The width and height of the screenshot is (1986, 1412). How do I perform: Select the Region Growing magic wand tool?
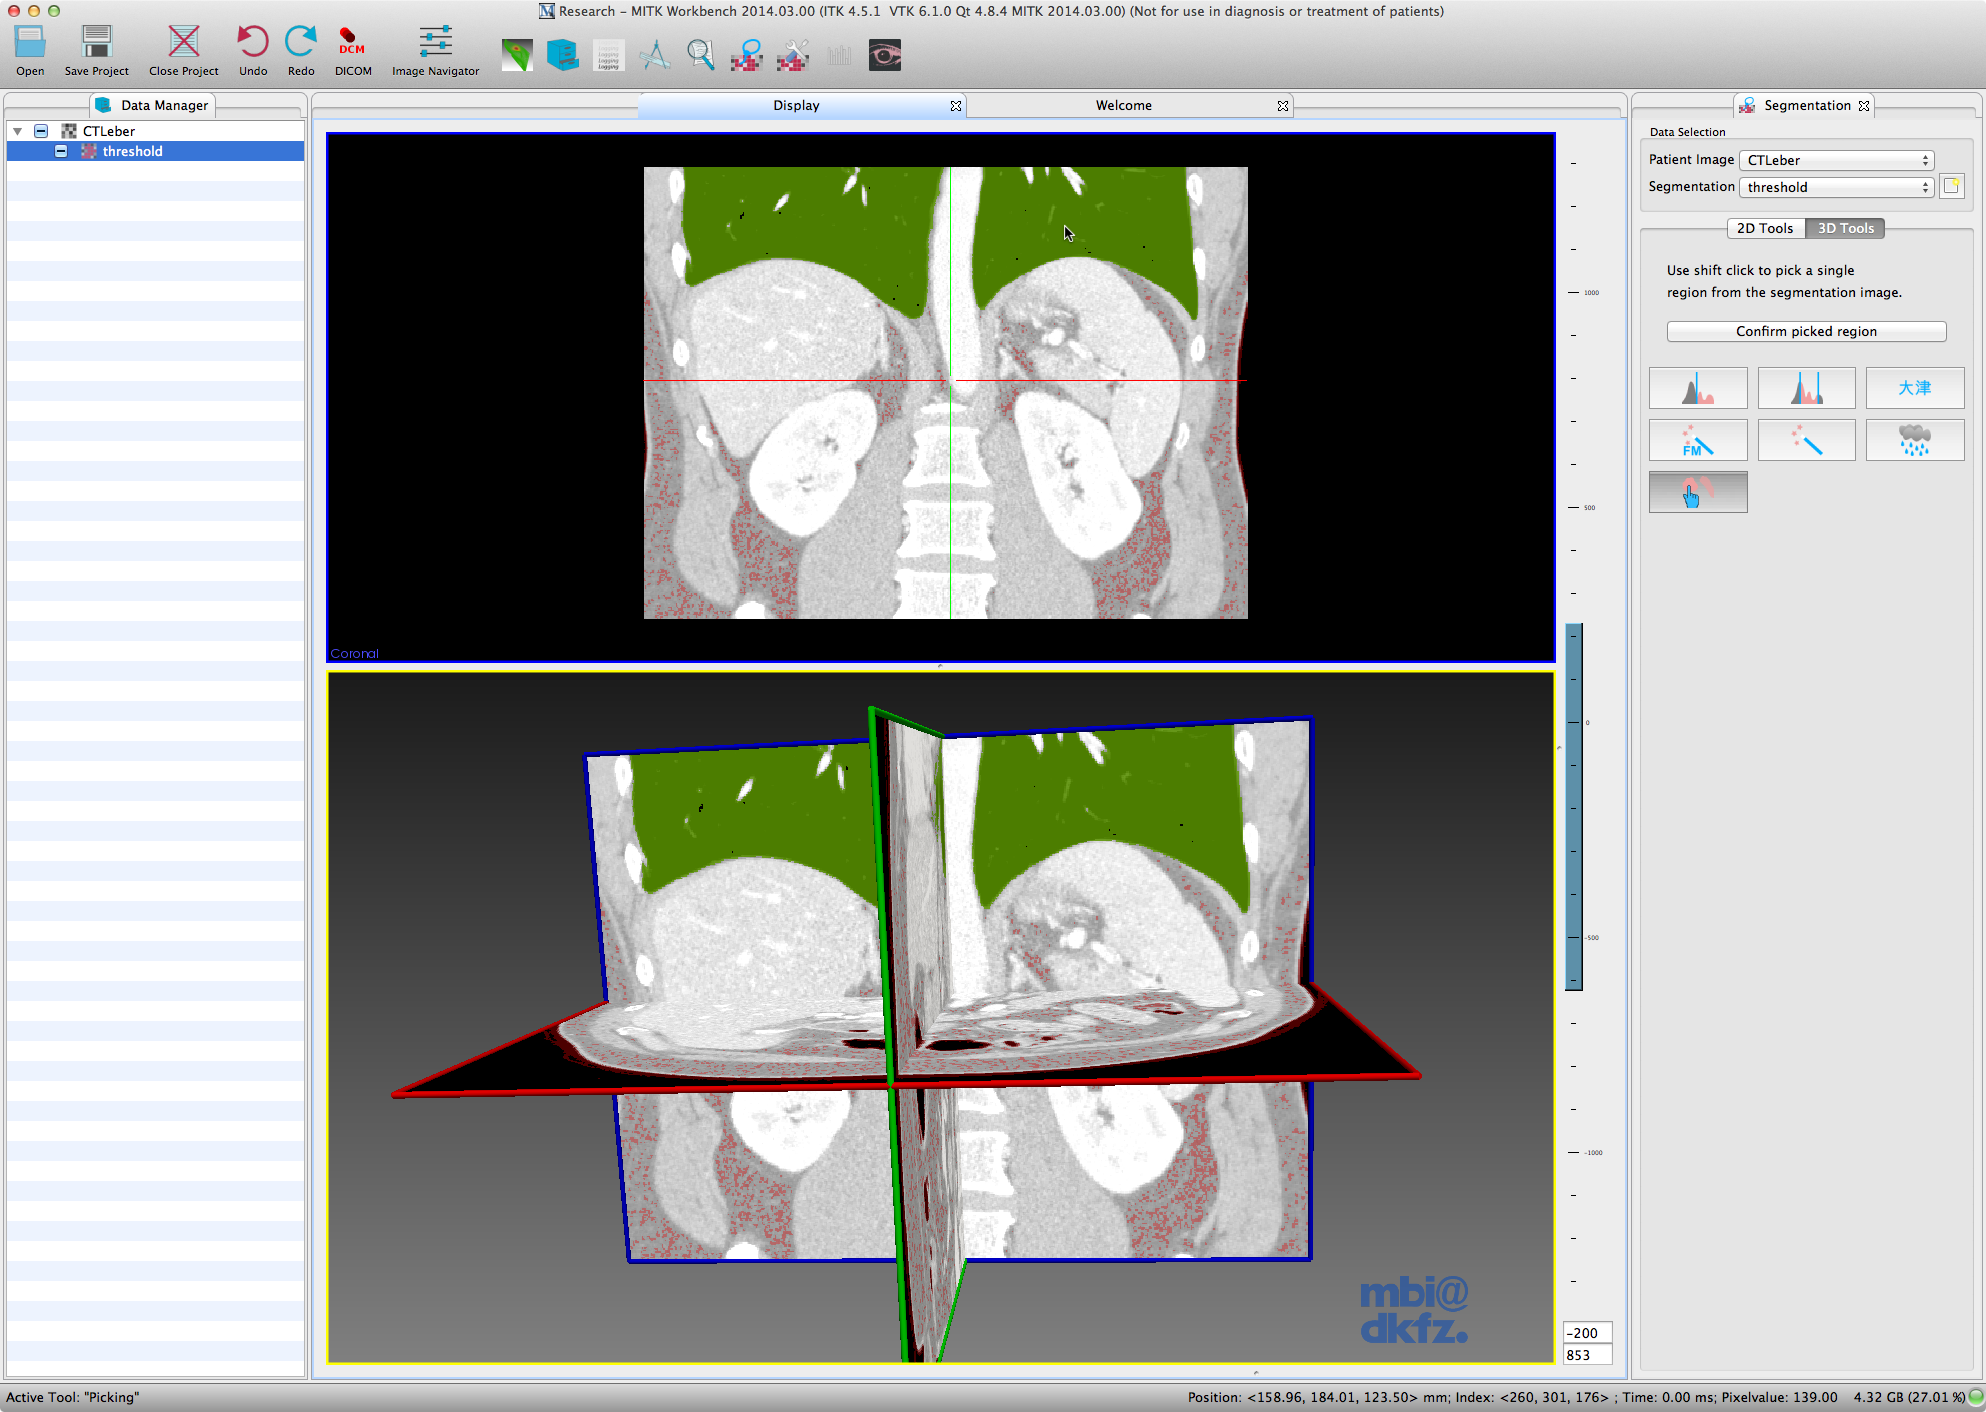click(1806, 441)
